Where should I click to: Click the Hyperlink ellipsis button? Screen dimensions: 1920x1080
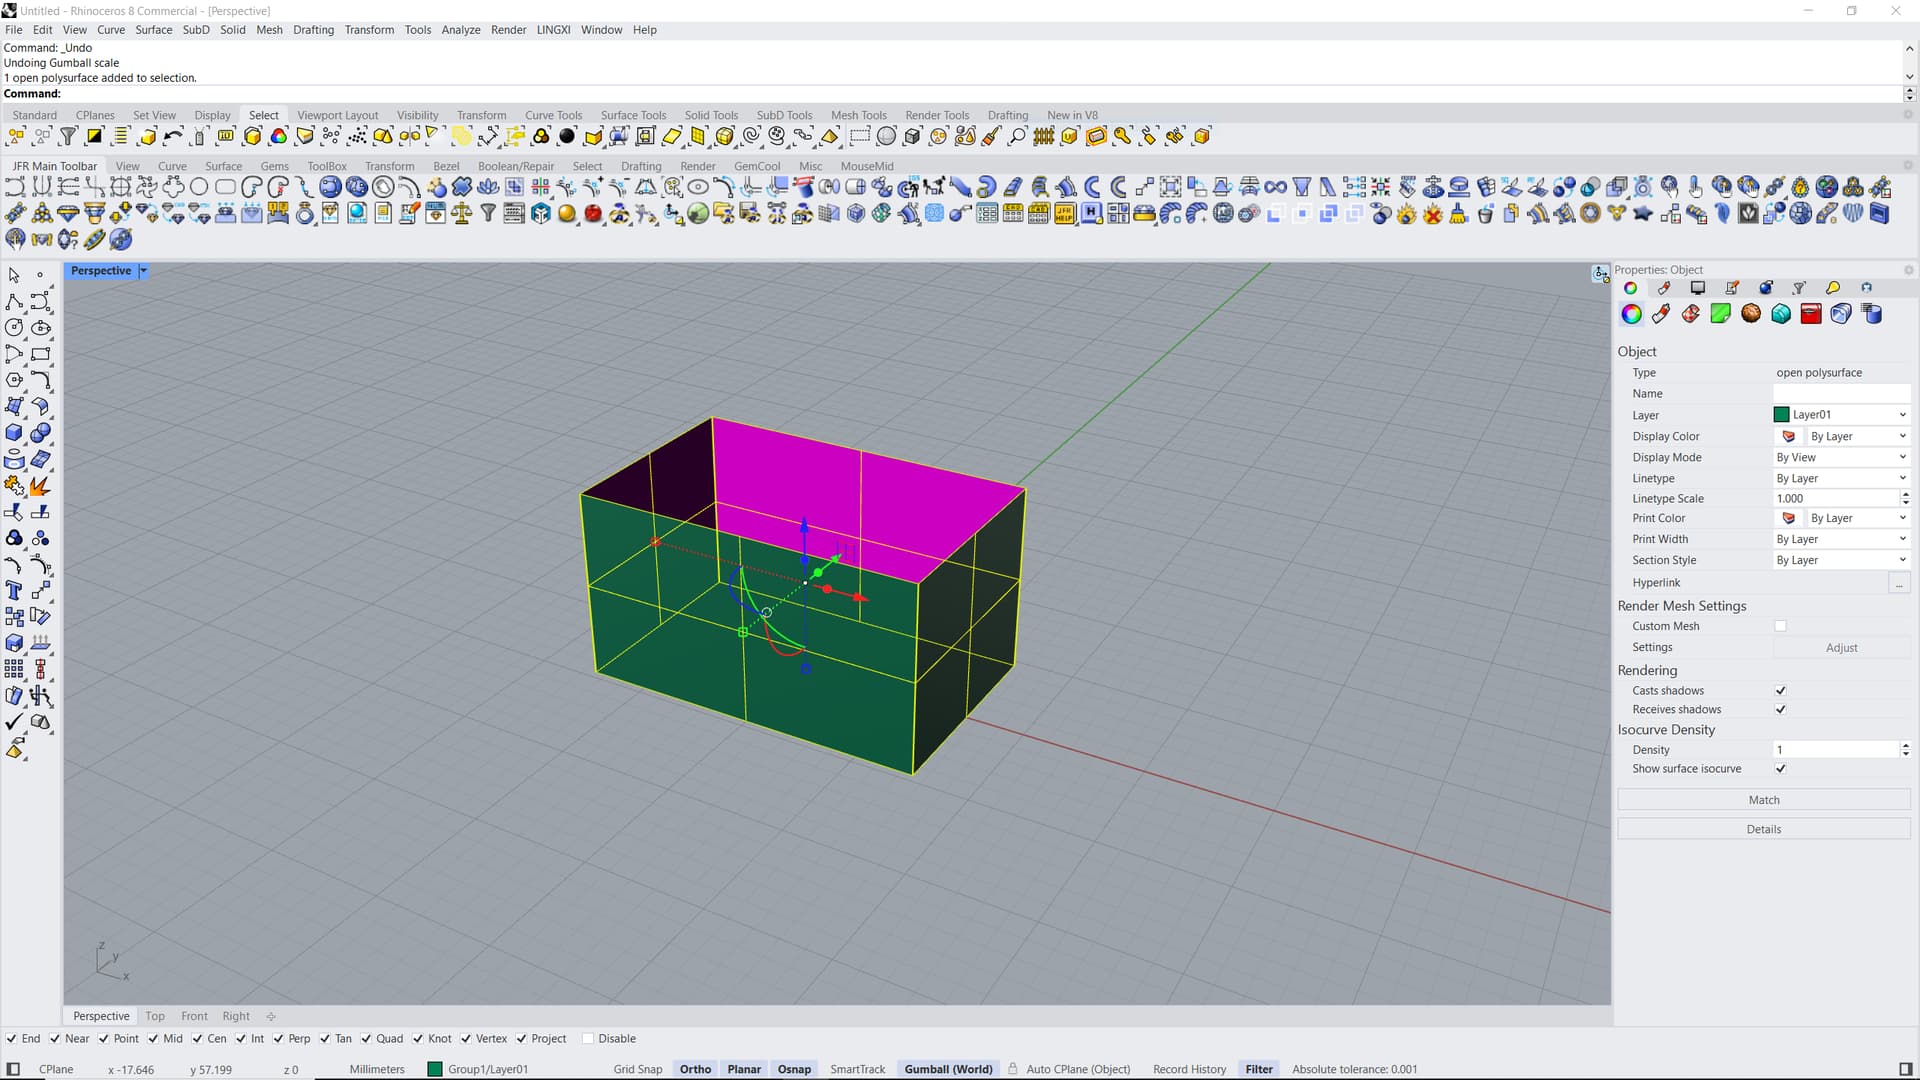1899,583
